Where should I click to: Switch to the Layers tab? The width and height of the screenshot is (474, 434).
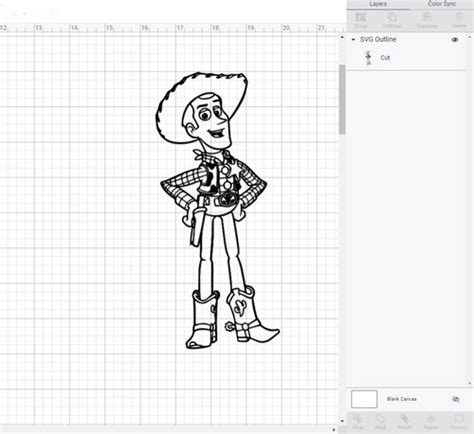(x=378, y=4)
